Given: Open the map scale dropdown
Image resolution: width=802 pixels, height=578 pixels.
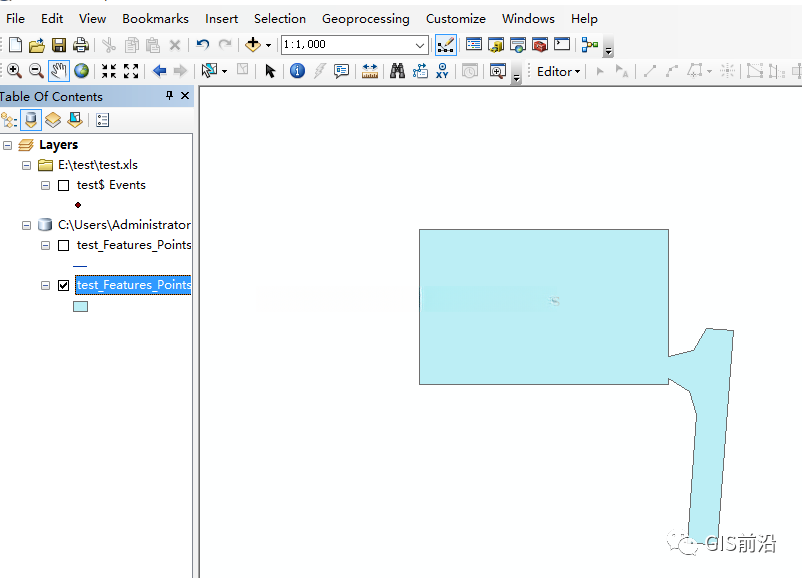Looking at the screenshot, I should coord(420,45).
